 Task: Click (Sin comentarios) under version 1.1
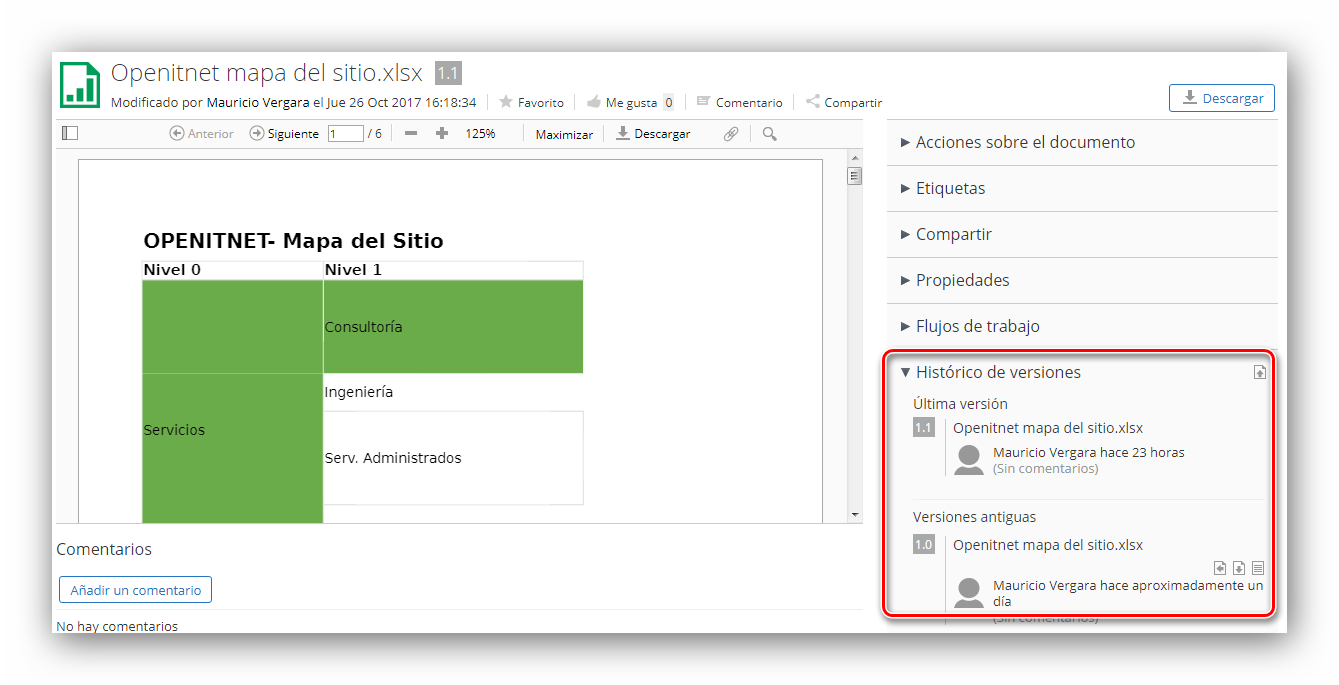(x=1045, y=468)
